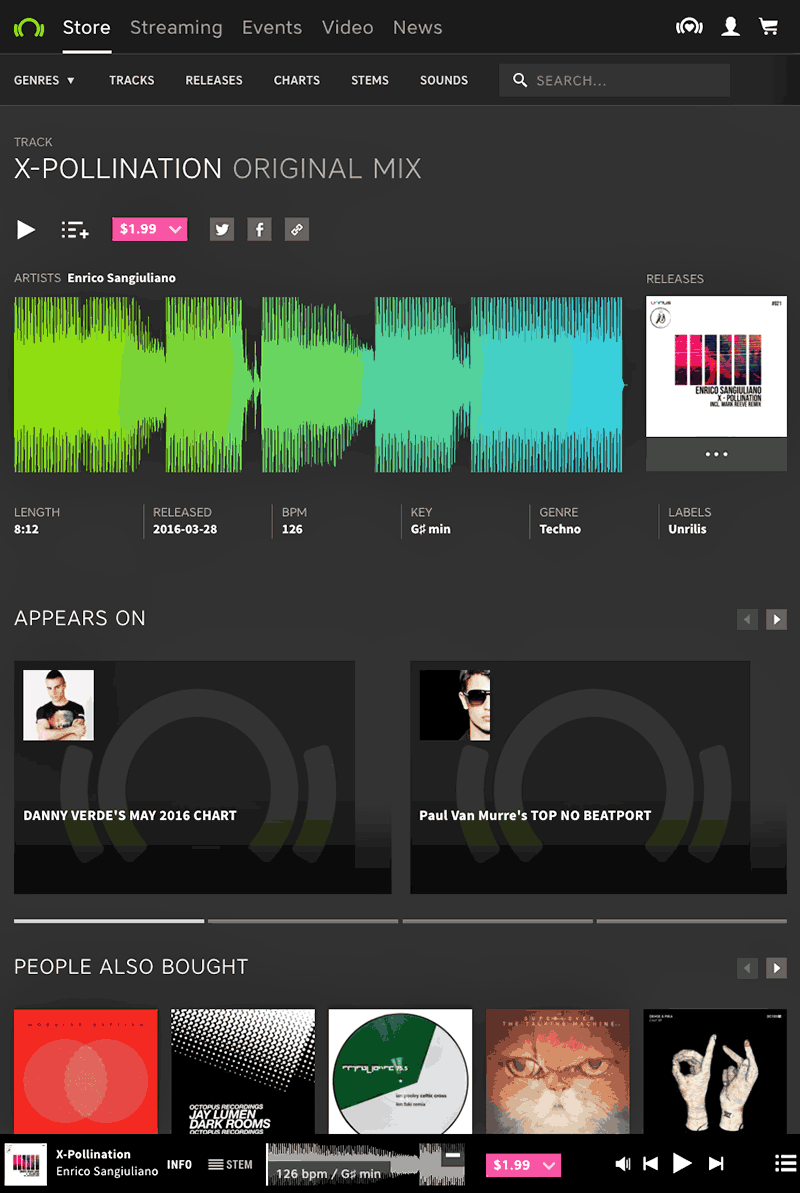Click Paul Van Murre's sunglasses avatar photo
Image resolution: width=800 pixels, height=1193 pixels.
point(455,705)
